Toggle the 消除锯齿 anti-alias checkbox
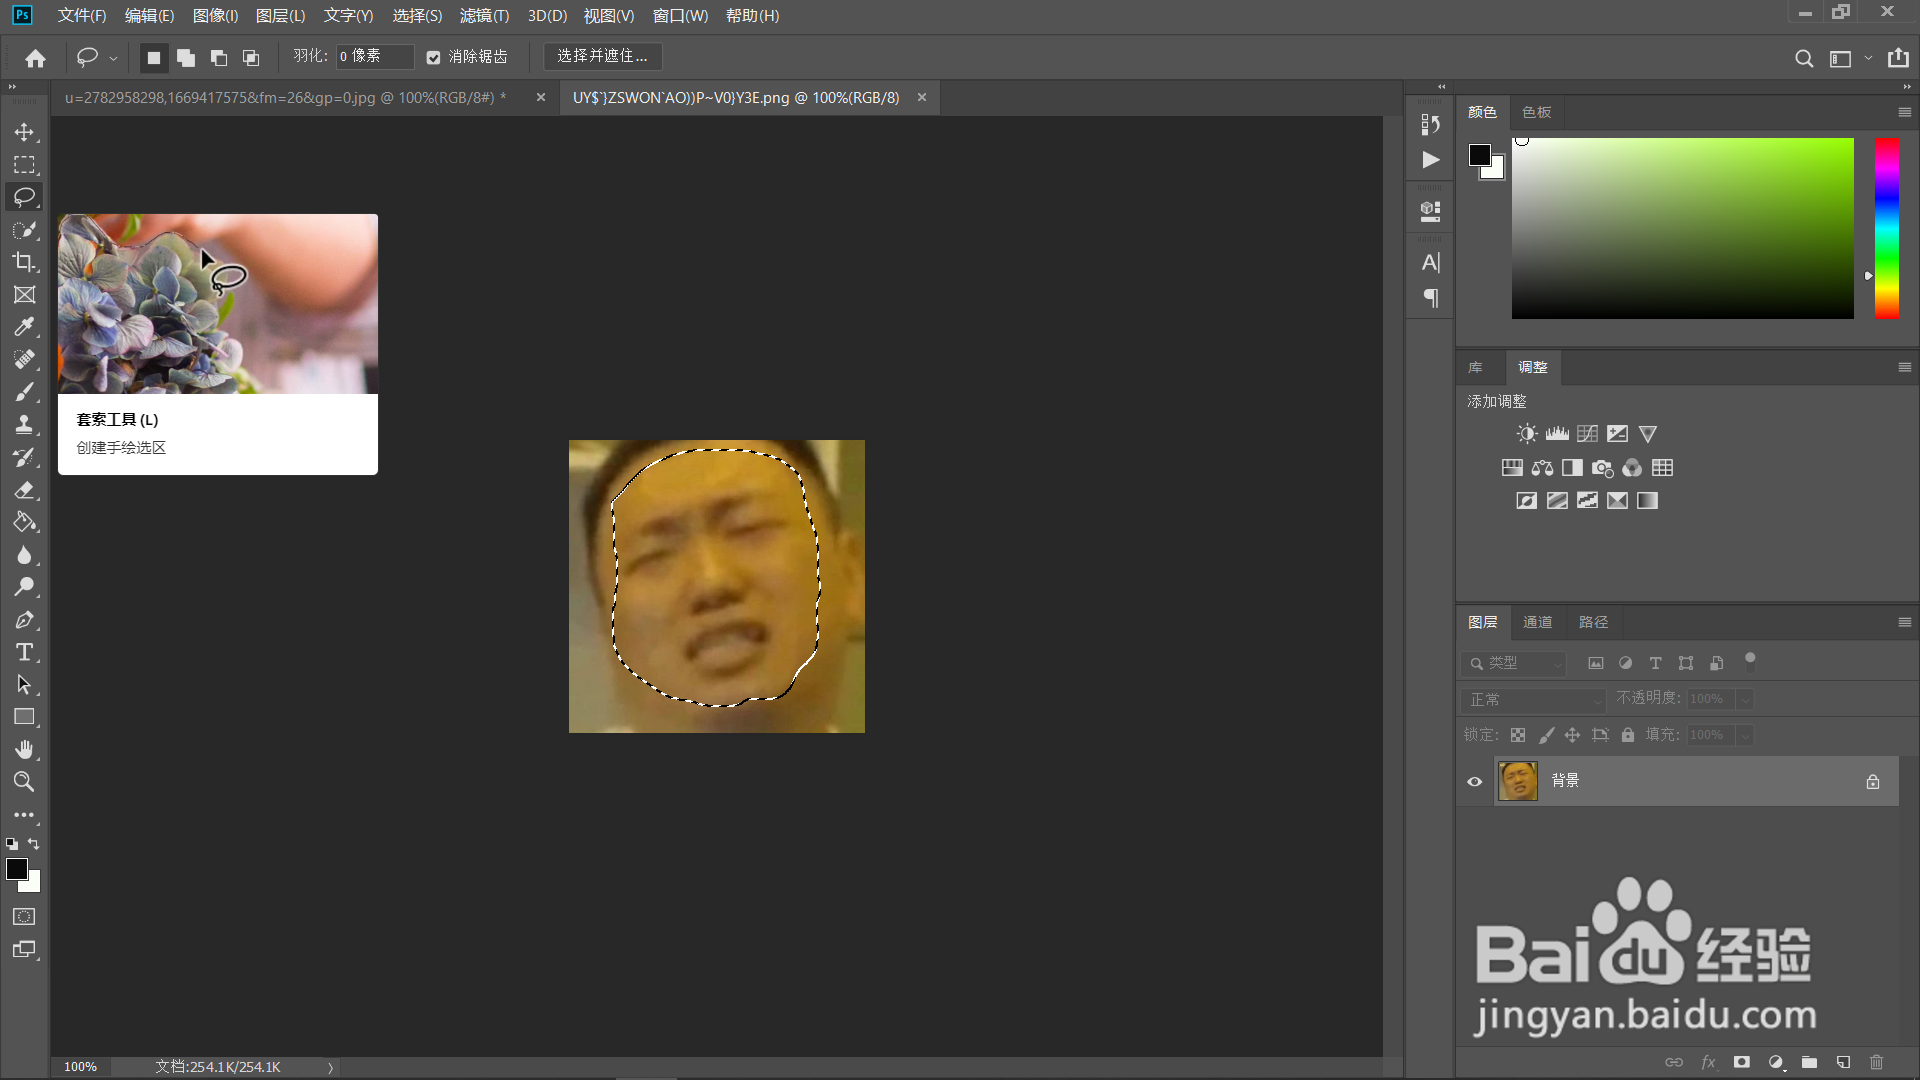Image resolution: width=1920 pixels, height=1080 pixels. click(x=433, y=57)
